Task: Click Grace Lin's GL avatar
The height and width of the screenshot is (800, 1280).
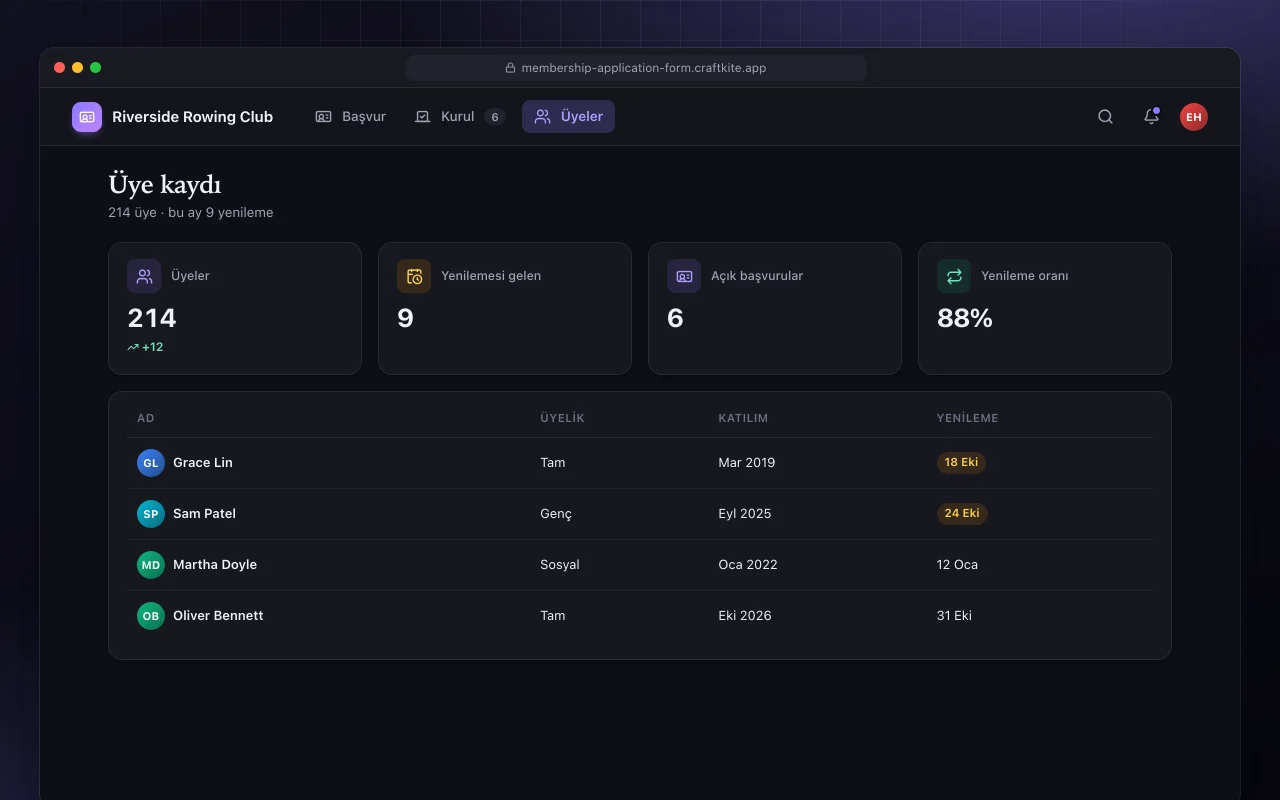Action: 151,463
